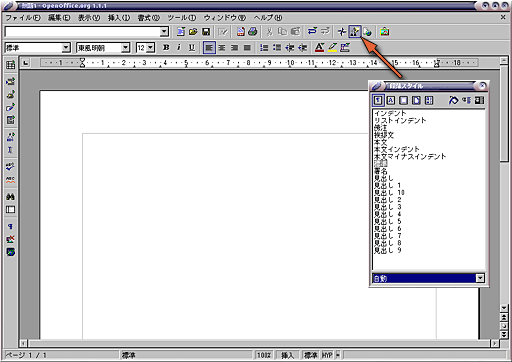Viewport: 512px width, 362px height.
Task: Toggle nonprinting characters pilcrow icon
Action: (x=10, y=226)
